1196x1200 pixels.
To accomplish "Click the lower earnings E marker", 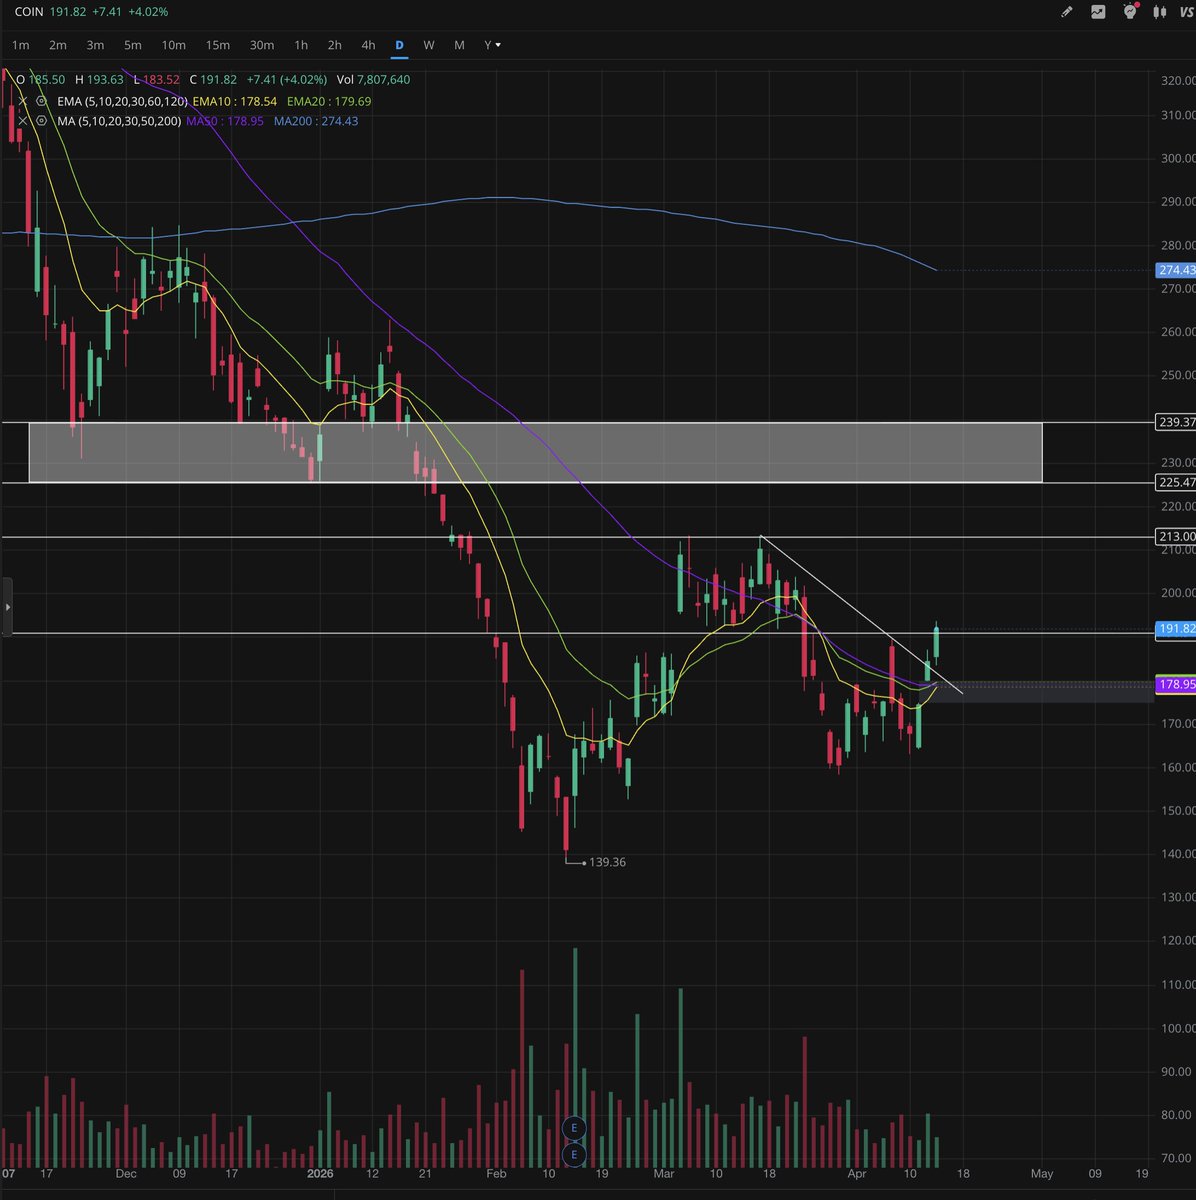I will 574,1154.
